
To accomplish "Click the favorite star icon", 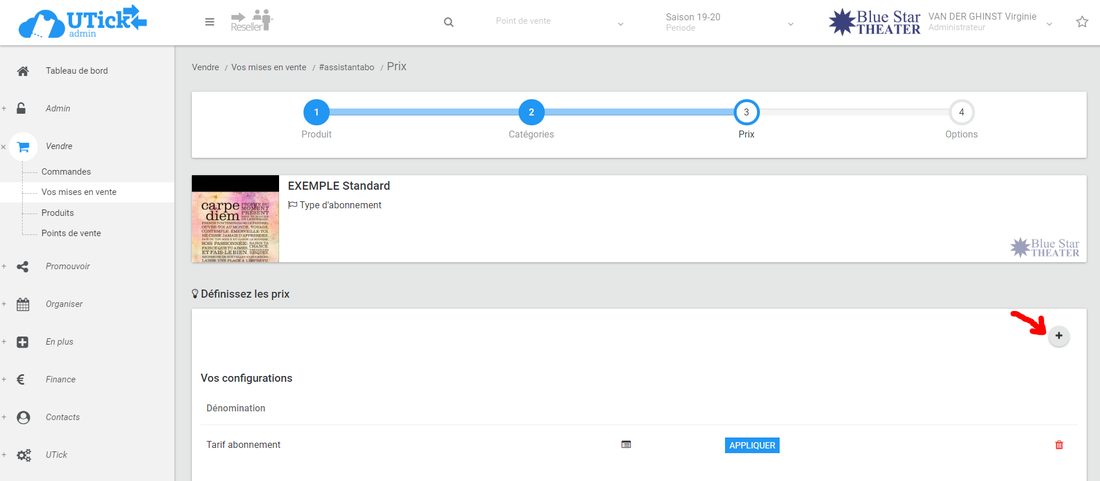I will coord(1082,22).
